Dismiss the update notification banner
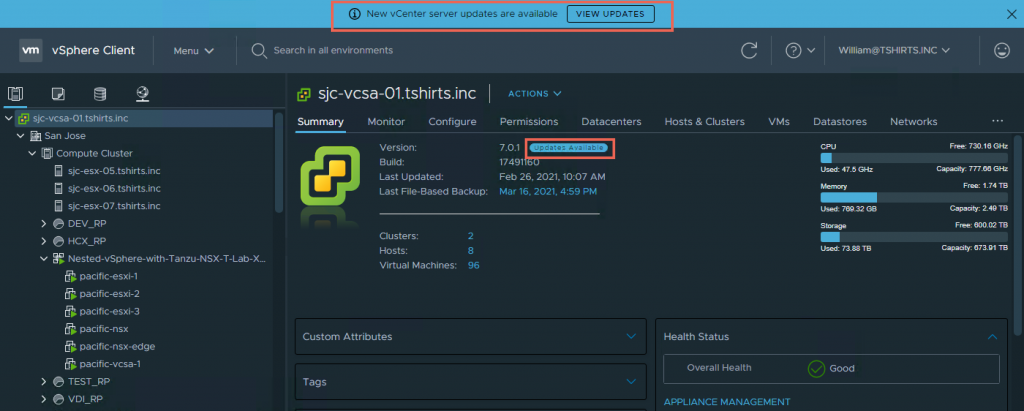 point(1011,14)
